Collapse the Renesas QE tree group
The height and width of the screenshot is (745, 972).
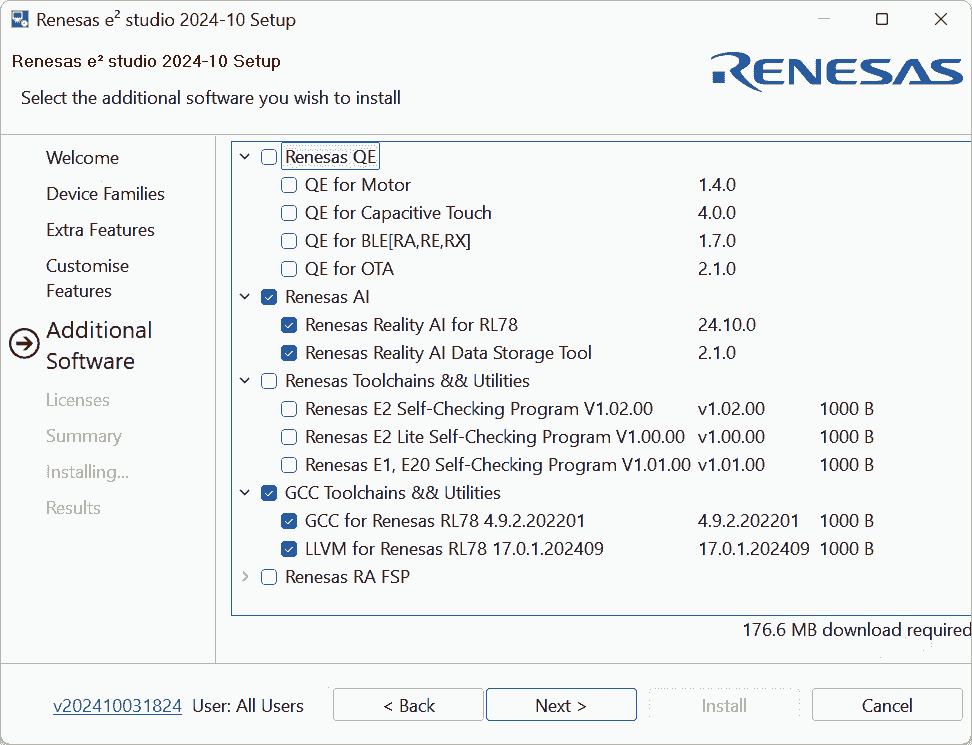coord(245,157)
